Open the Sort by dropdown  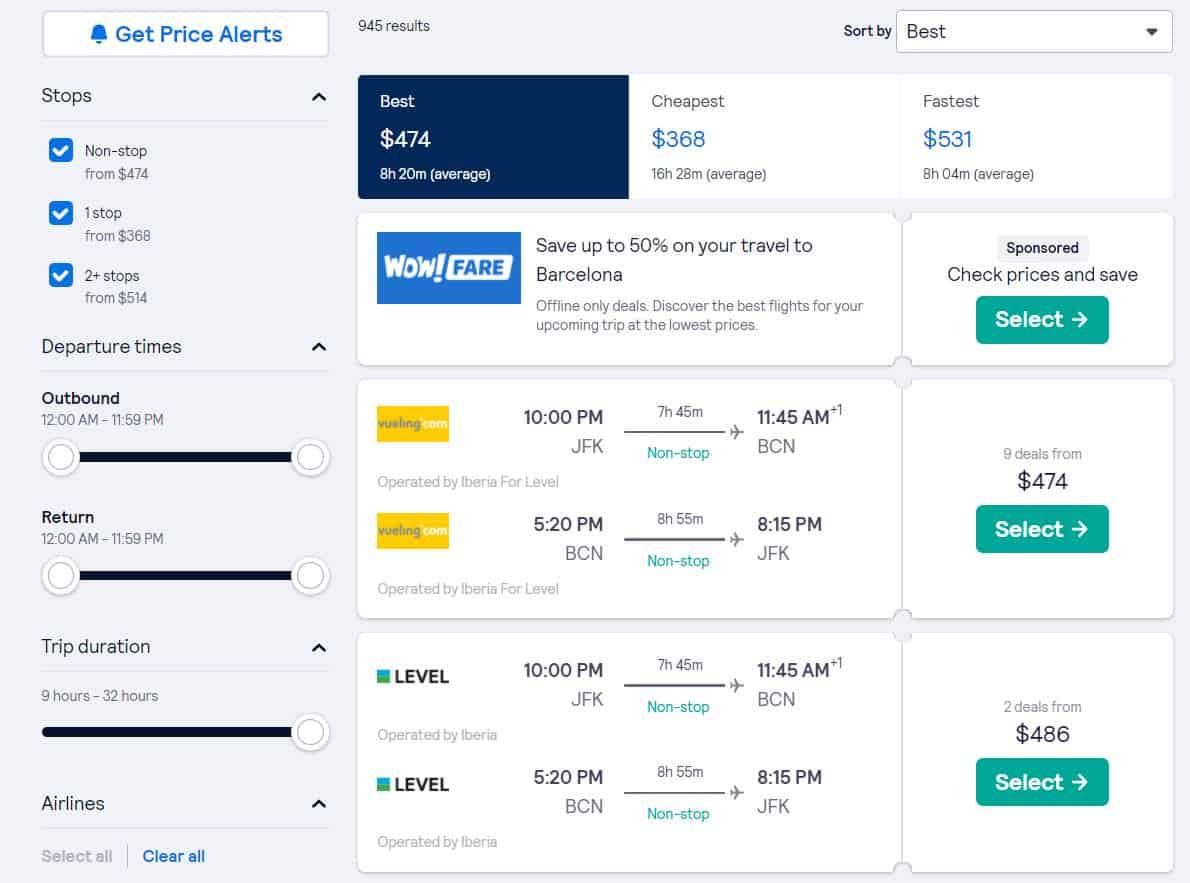(1034, 31)
